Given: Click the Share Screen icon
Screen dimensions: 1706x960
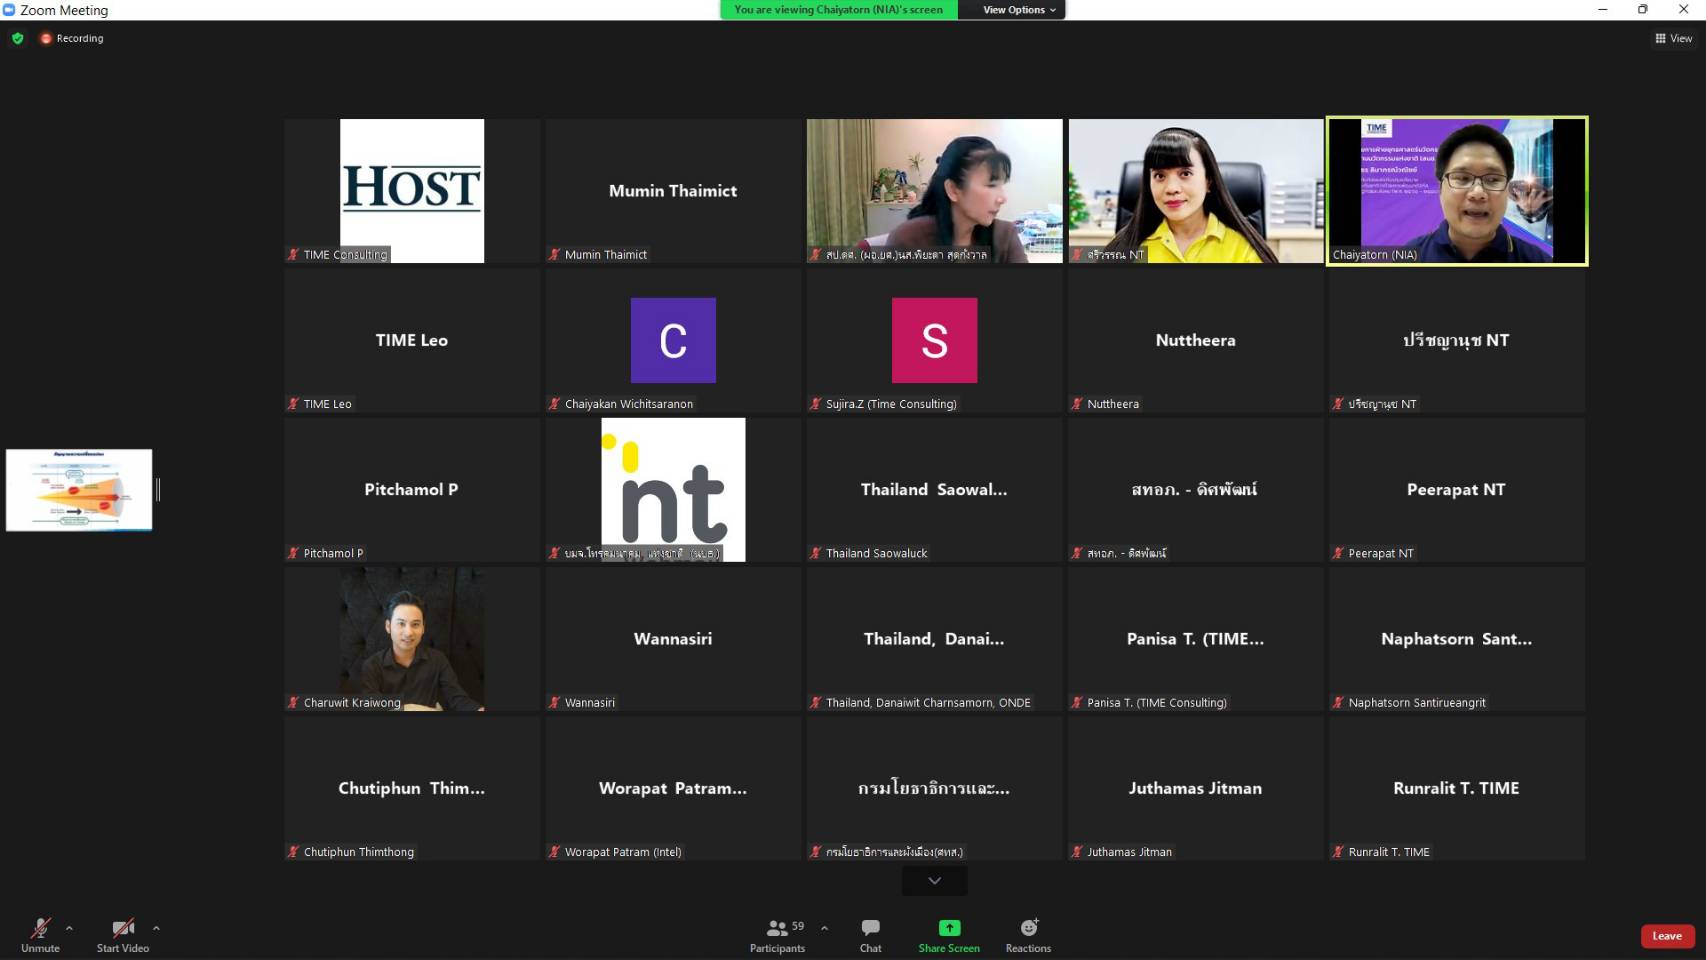Looking at the screenshot, I should 949,929.
